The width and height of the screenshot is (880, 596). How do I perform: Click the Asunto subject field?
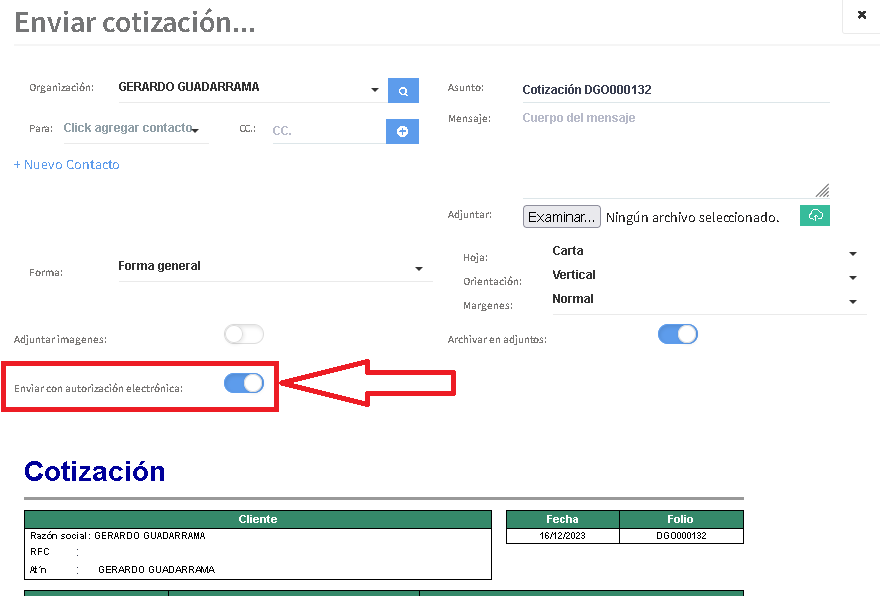[675, 90]
